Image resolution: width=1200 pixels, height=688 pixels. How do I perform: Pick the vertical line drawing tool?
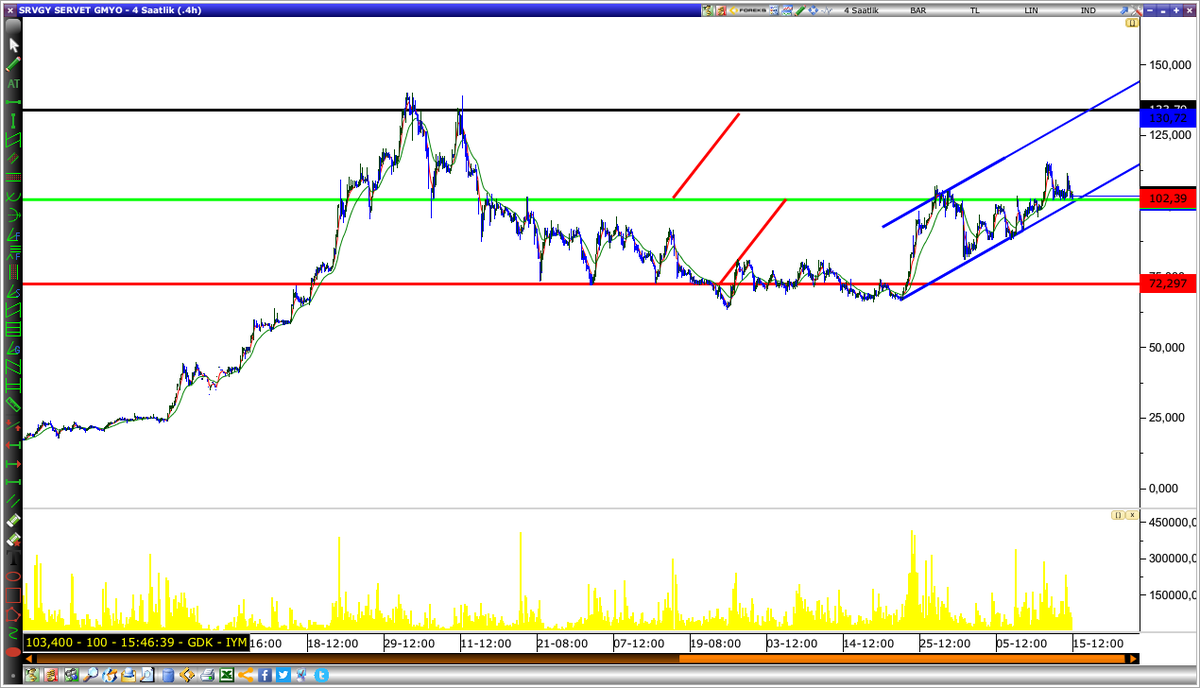pyautogui.click(x=13, y=120)
